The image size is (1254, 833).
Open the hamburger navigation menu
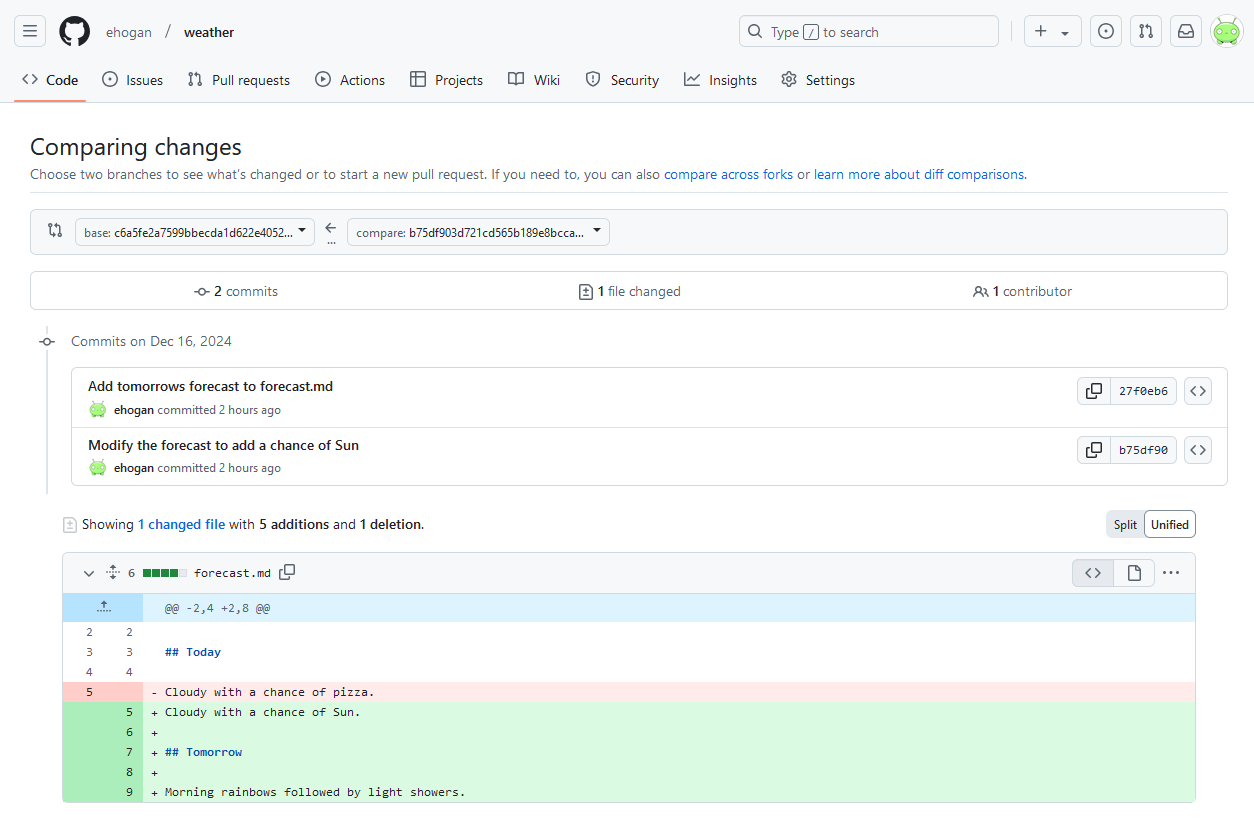[30, 31]
